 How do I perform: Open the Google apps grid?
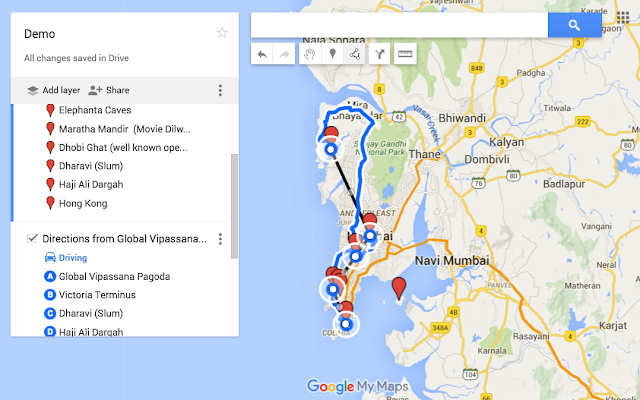623,18
